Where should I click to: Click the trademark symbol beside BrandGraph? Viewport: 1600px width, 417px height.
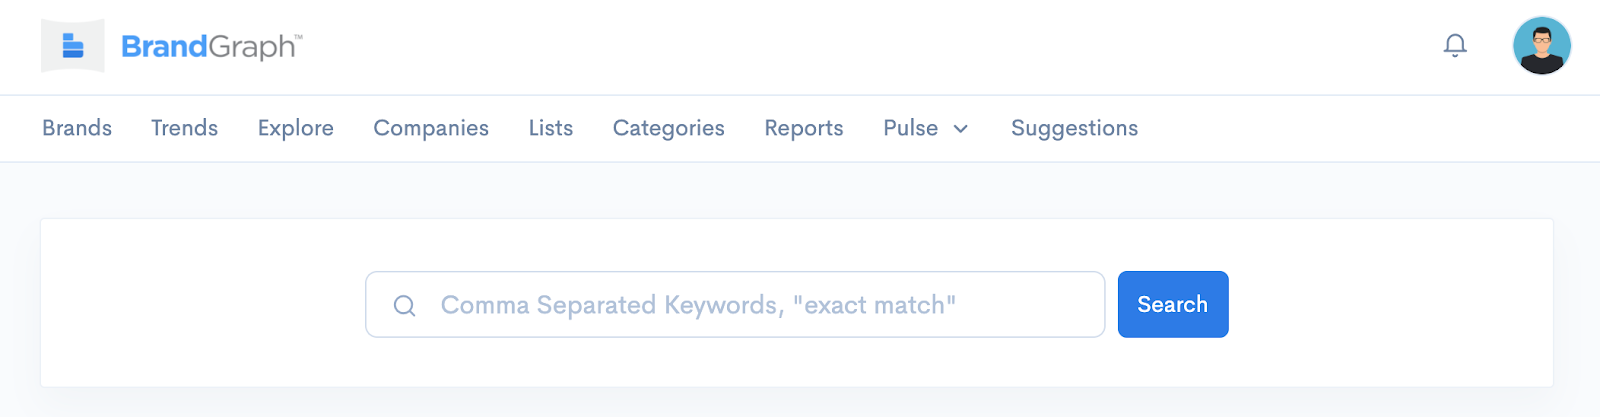coord(298,37)
